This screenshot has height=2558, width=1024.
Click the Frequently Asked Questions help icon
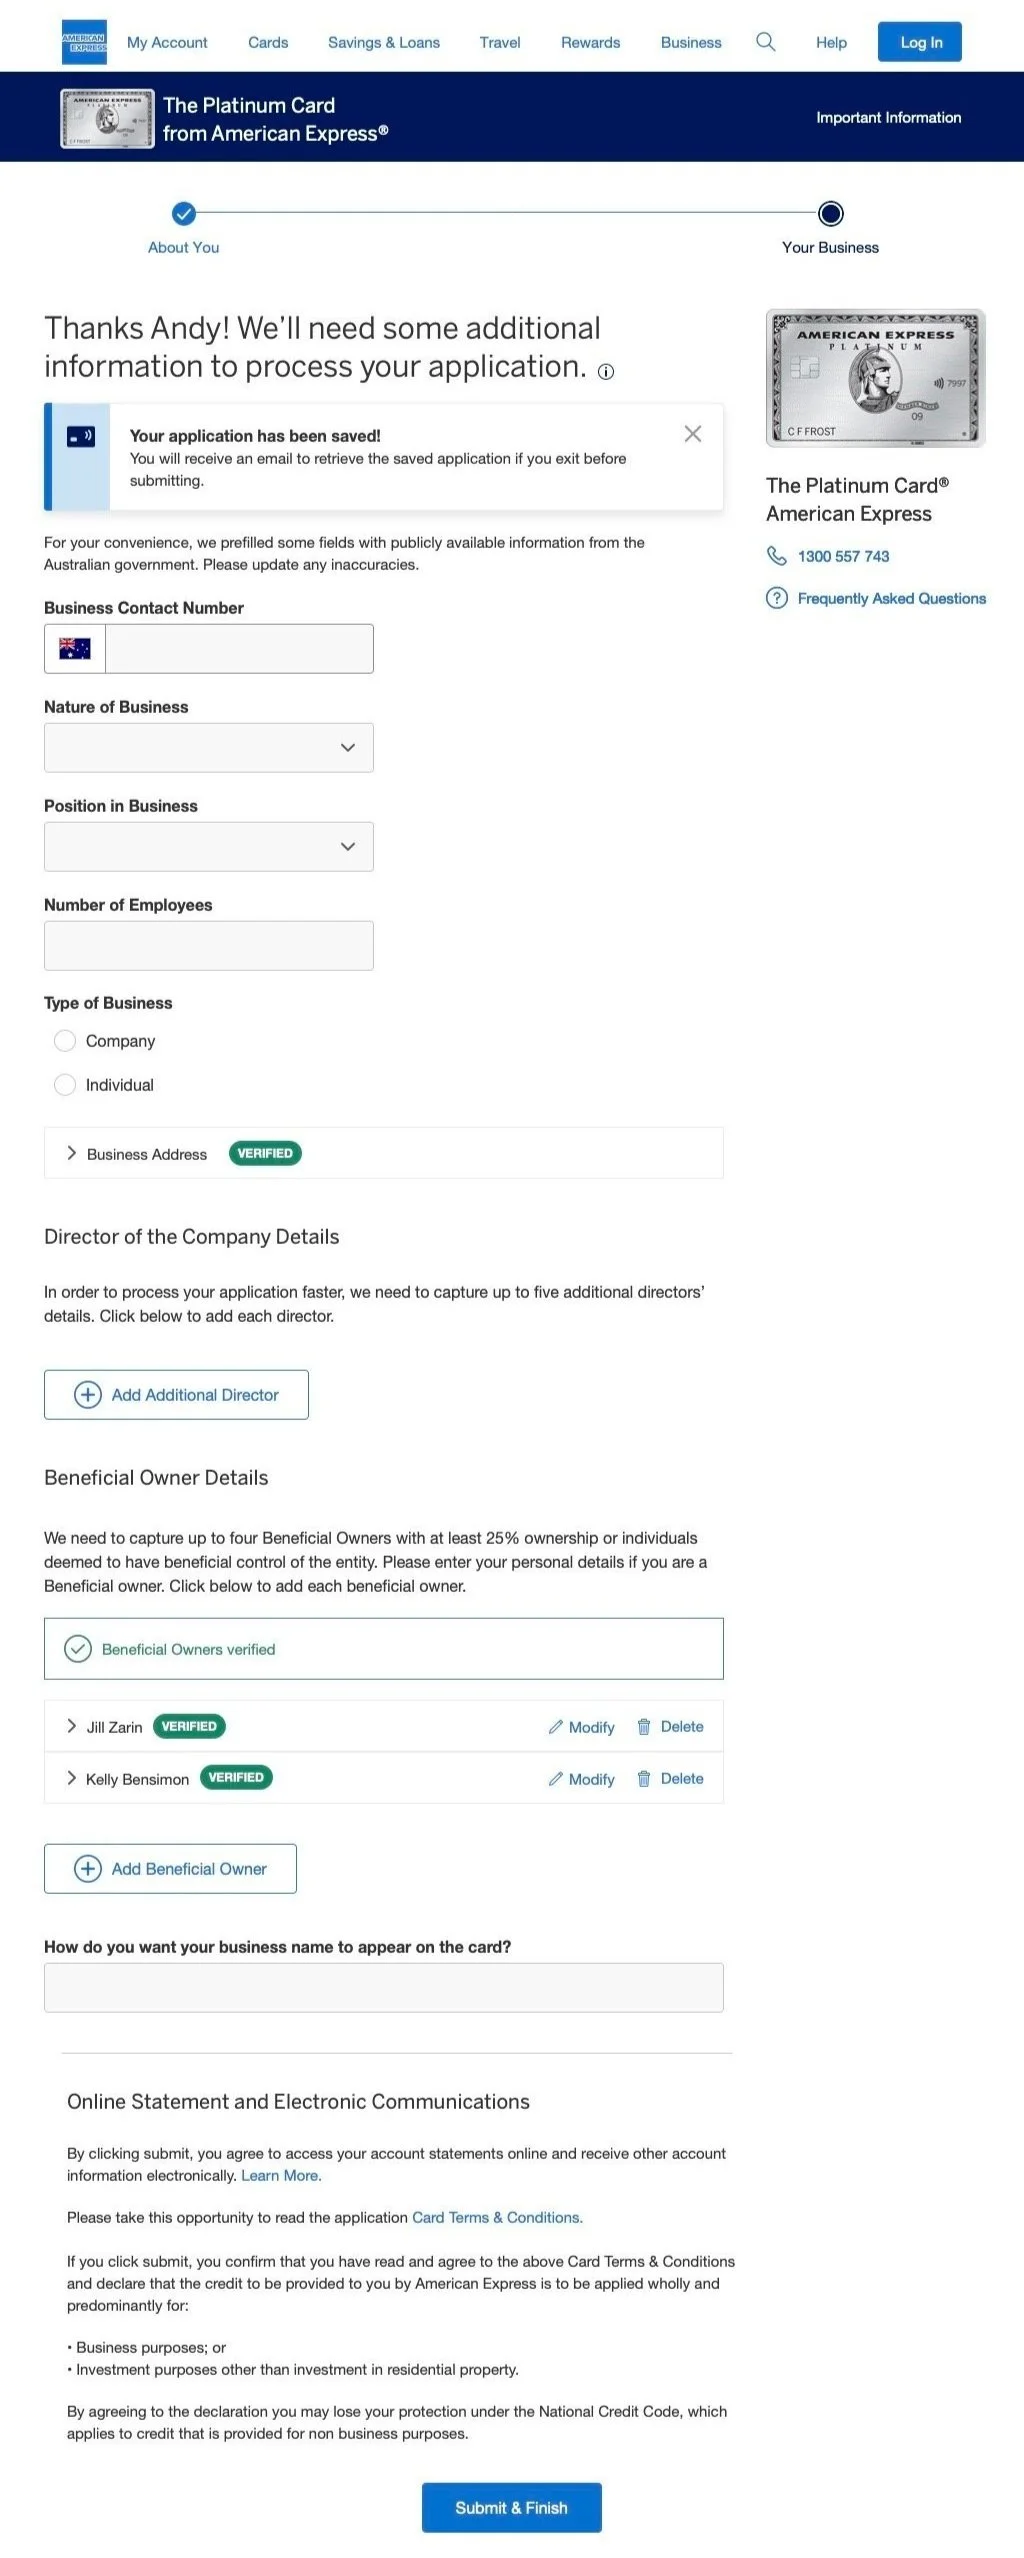[776, 598]
